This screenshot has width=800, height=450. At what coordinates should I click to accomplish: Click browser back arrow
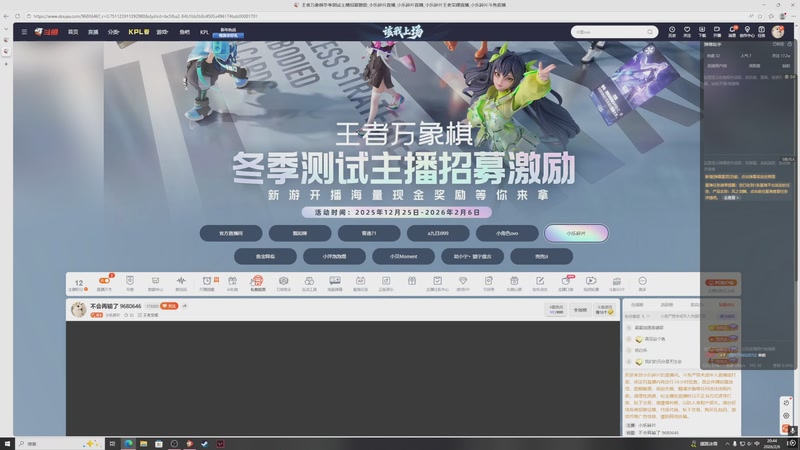pos(6,16)
